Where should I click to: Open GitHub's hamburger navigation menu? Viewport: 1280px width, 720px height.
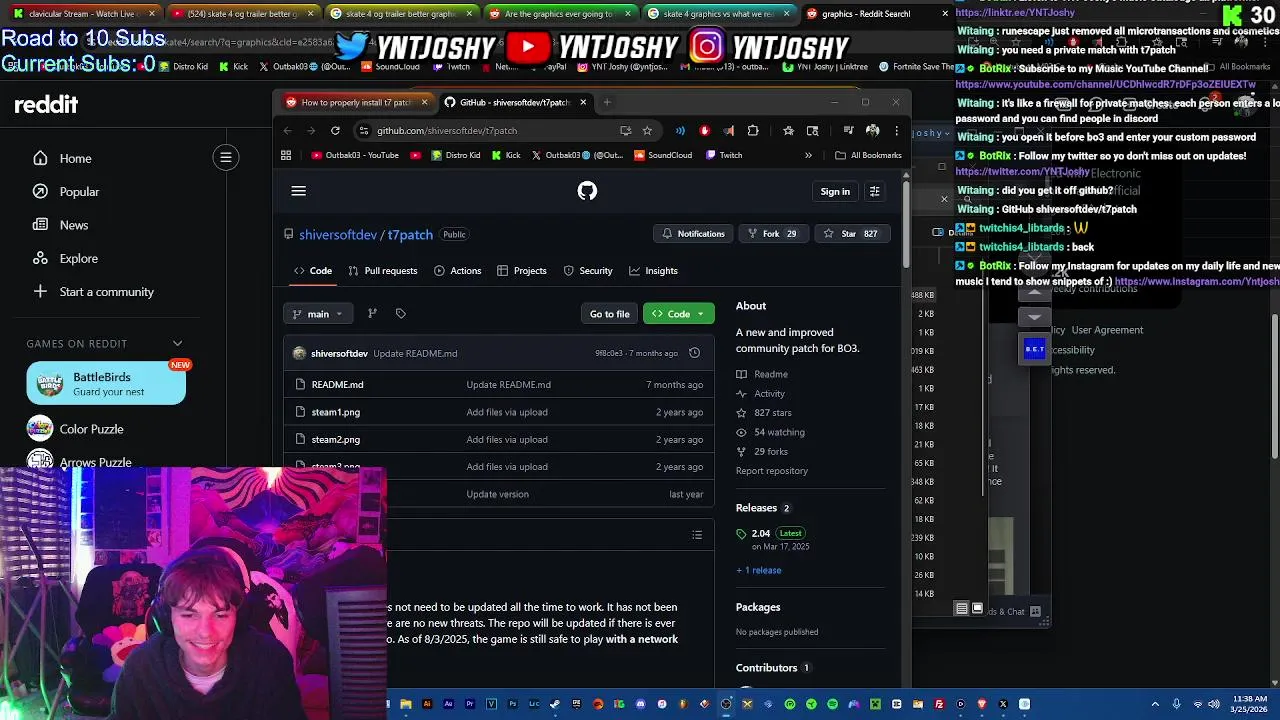tap(298, 191)
